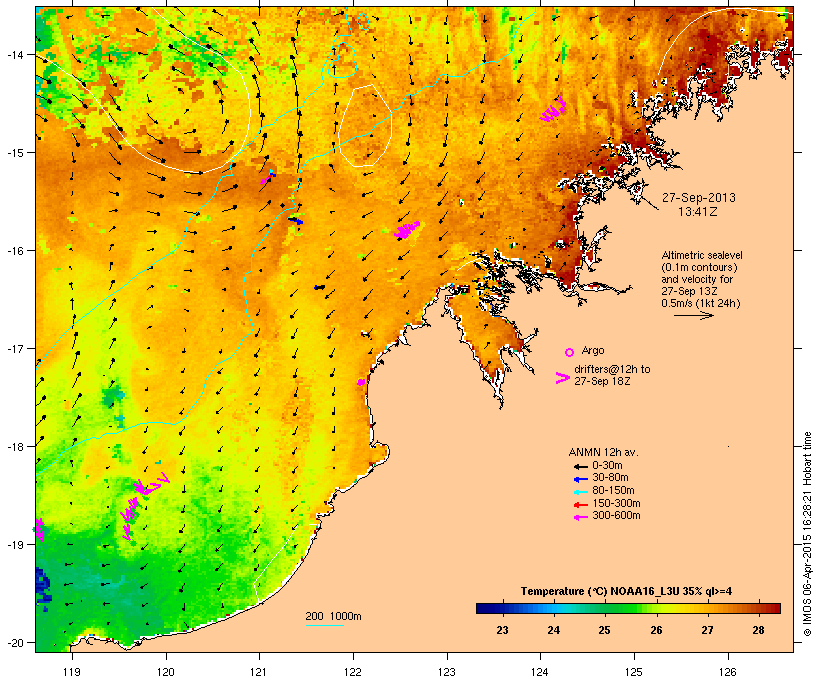Click the 'Altimetric sealevel' caption text
This screenshot has width=820, height=680.
pos(702,255)
